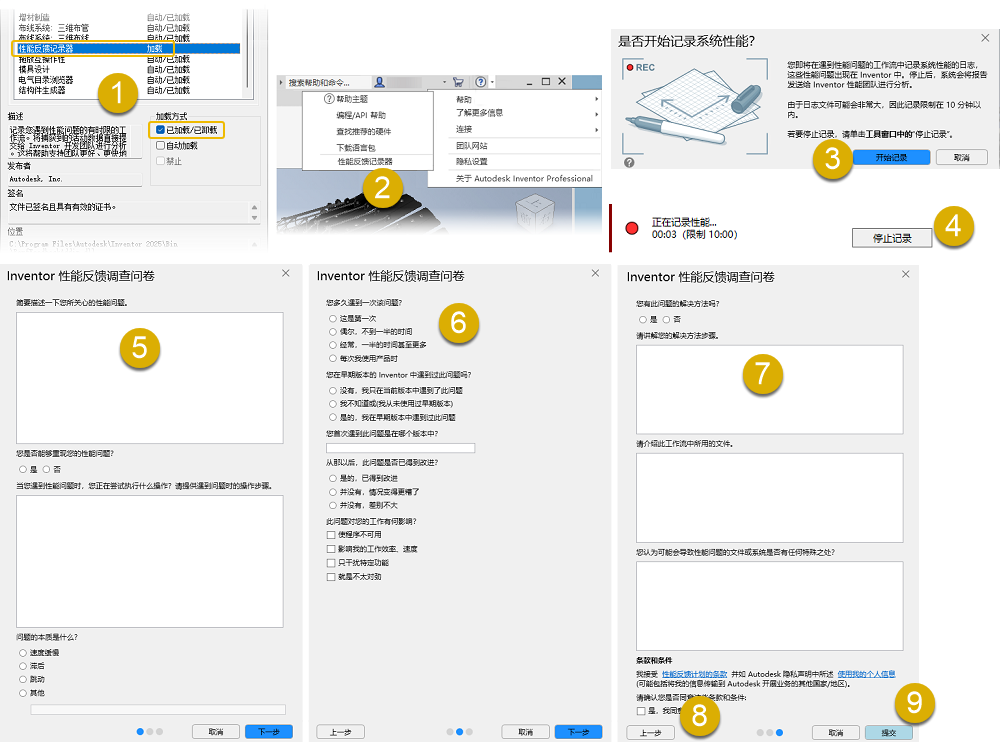Enable the 自动加载 checkbox
1000x742 pixels.
pyautogui.click(x=161, y=145)
